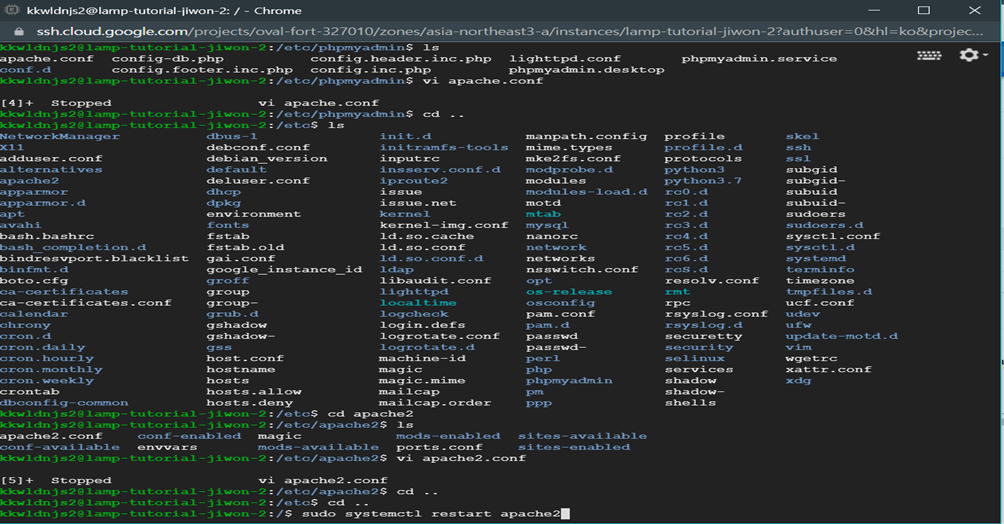Click 'google_instance_id' file name

284,270
